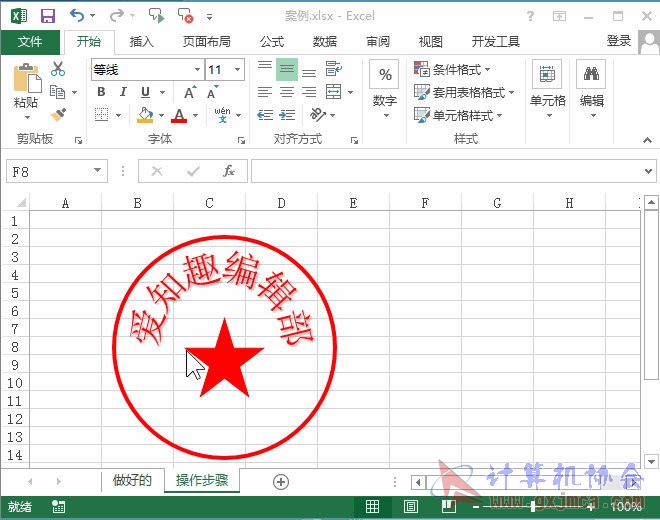Toggle Italic formatting
The height and width of the screenshot is (520, 660).
pyautogui.click(x=123, y=92)
